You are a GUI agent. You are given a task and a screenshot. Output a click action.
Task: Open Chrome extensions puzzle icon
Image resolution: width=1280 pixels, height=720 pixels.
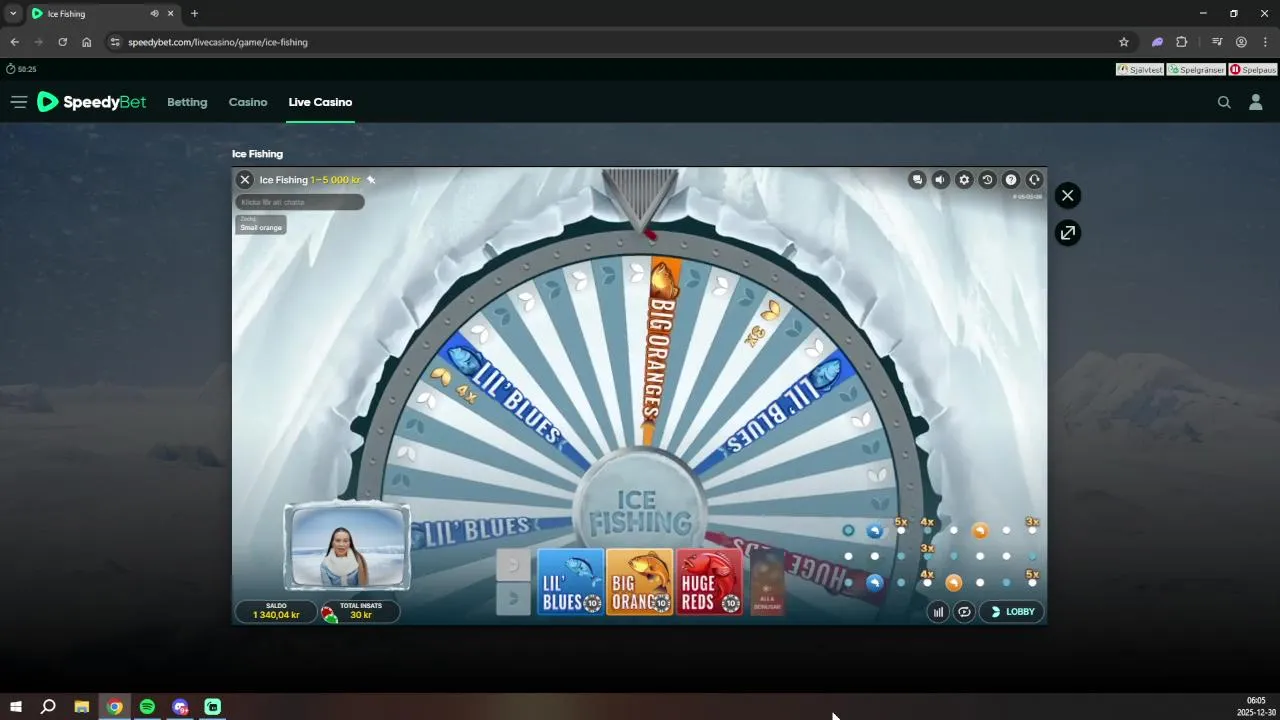[1182, 42]
